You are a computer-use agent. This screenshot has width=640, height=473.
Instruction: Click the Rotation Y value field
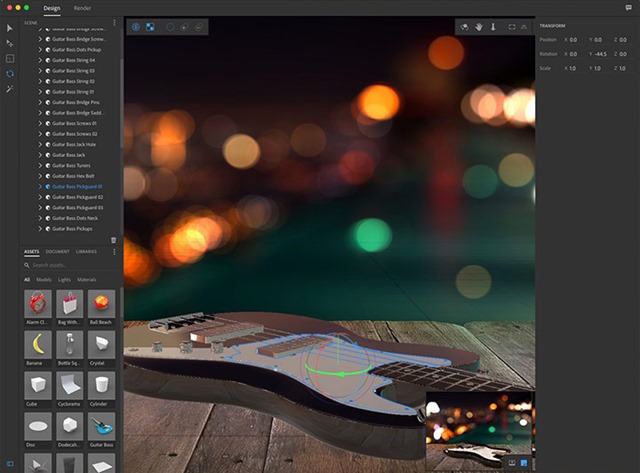click(x=600, y=54)
